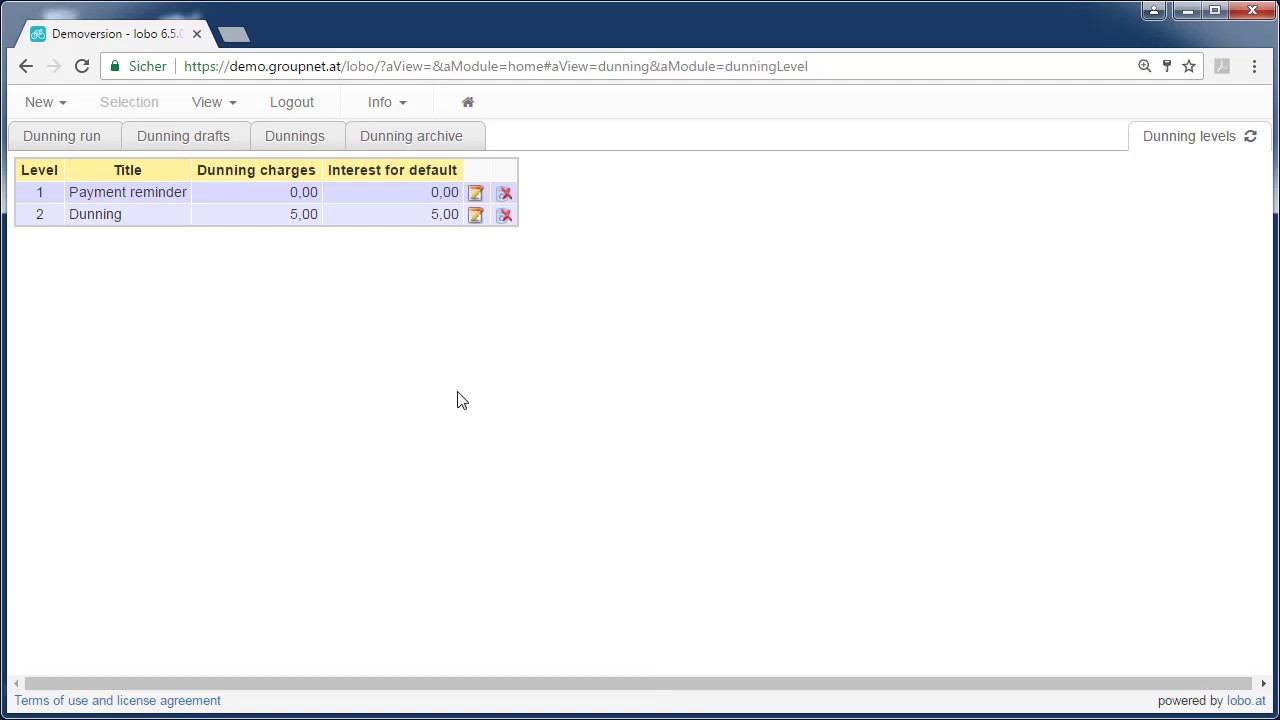Click the green secure padlock icon
Viewport: 1280px width, 720px height.
tap(115, 66)
